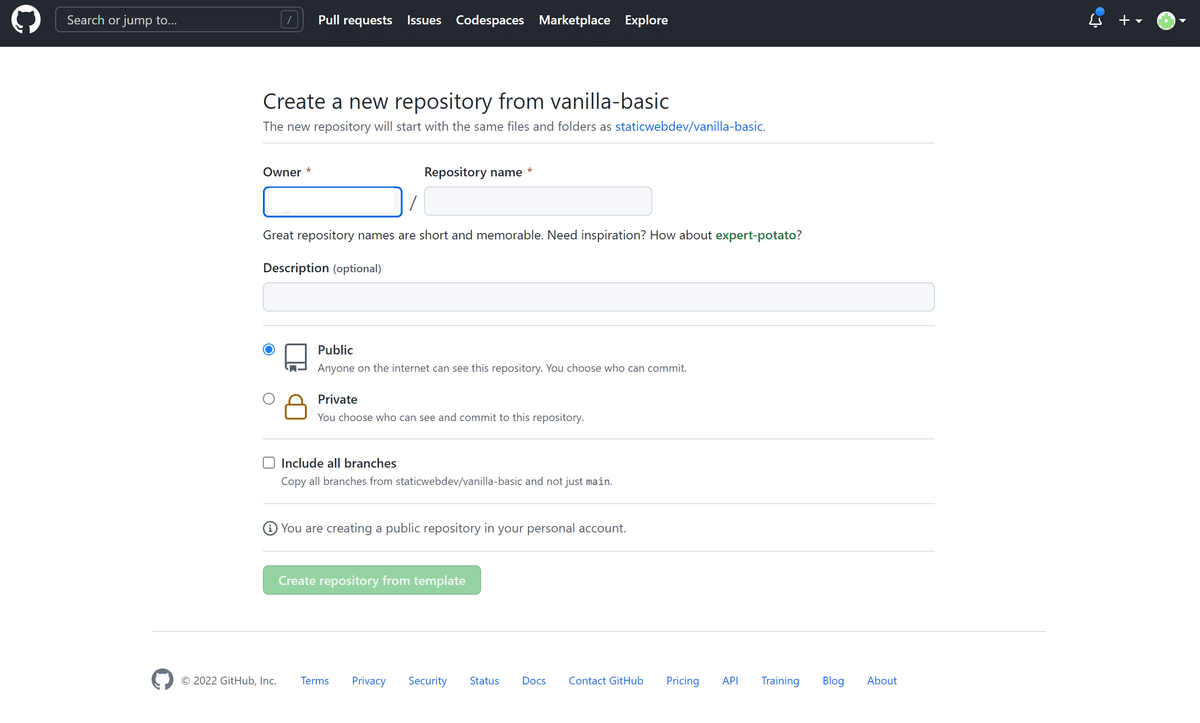The image size is (1200, 723).
Task: Click the GitHub footer logo
Action: [x=162, y=680]
